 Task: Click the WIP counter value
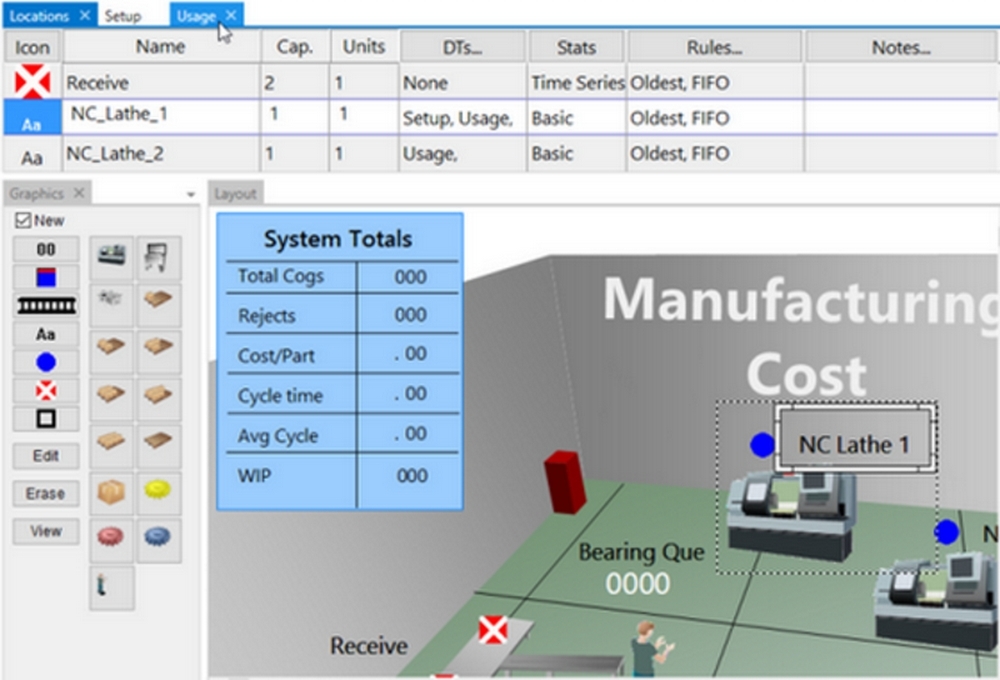point(411,476)
